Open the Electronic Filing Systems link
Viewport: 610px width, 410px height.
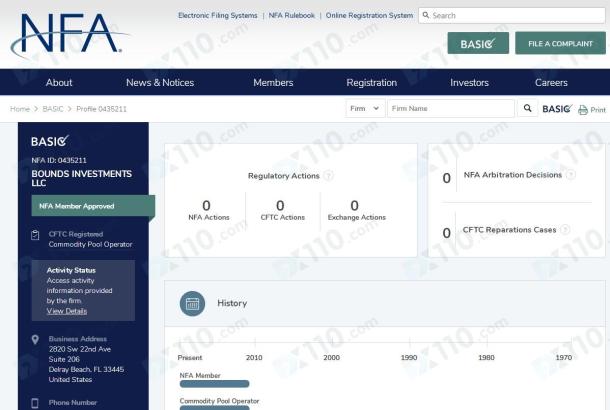[x=217, y=16]
